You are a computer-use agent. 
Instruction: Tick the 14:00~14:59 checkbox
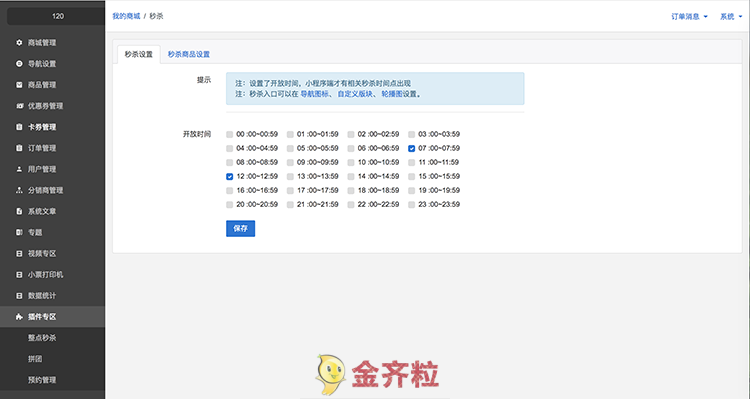click(351, 177)
